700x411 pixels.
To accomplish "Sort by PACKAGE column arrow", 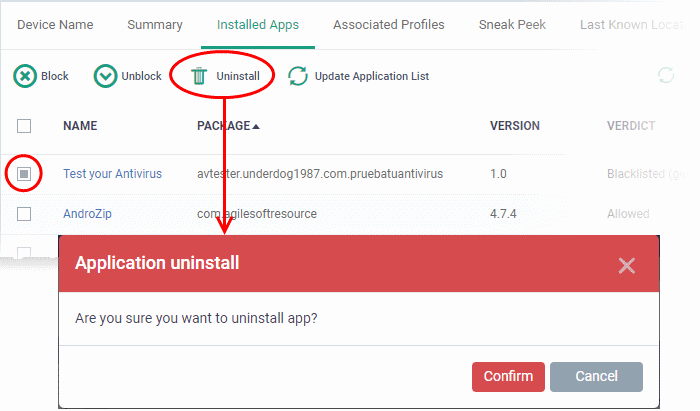I will click(x=256, y=127).
